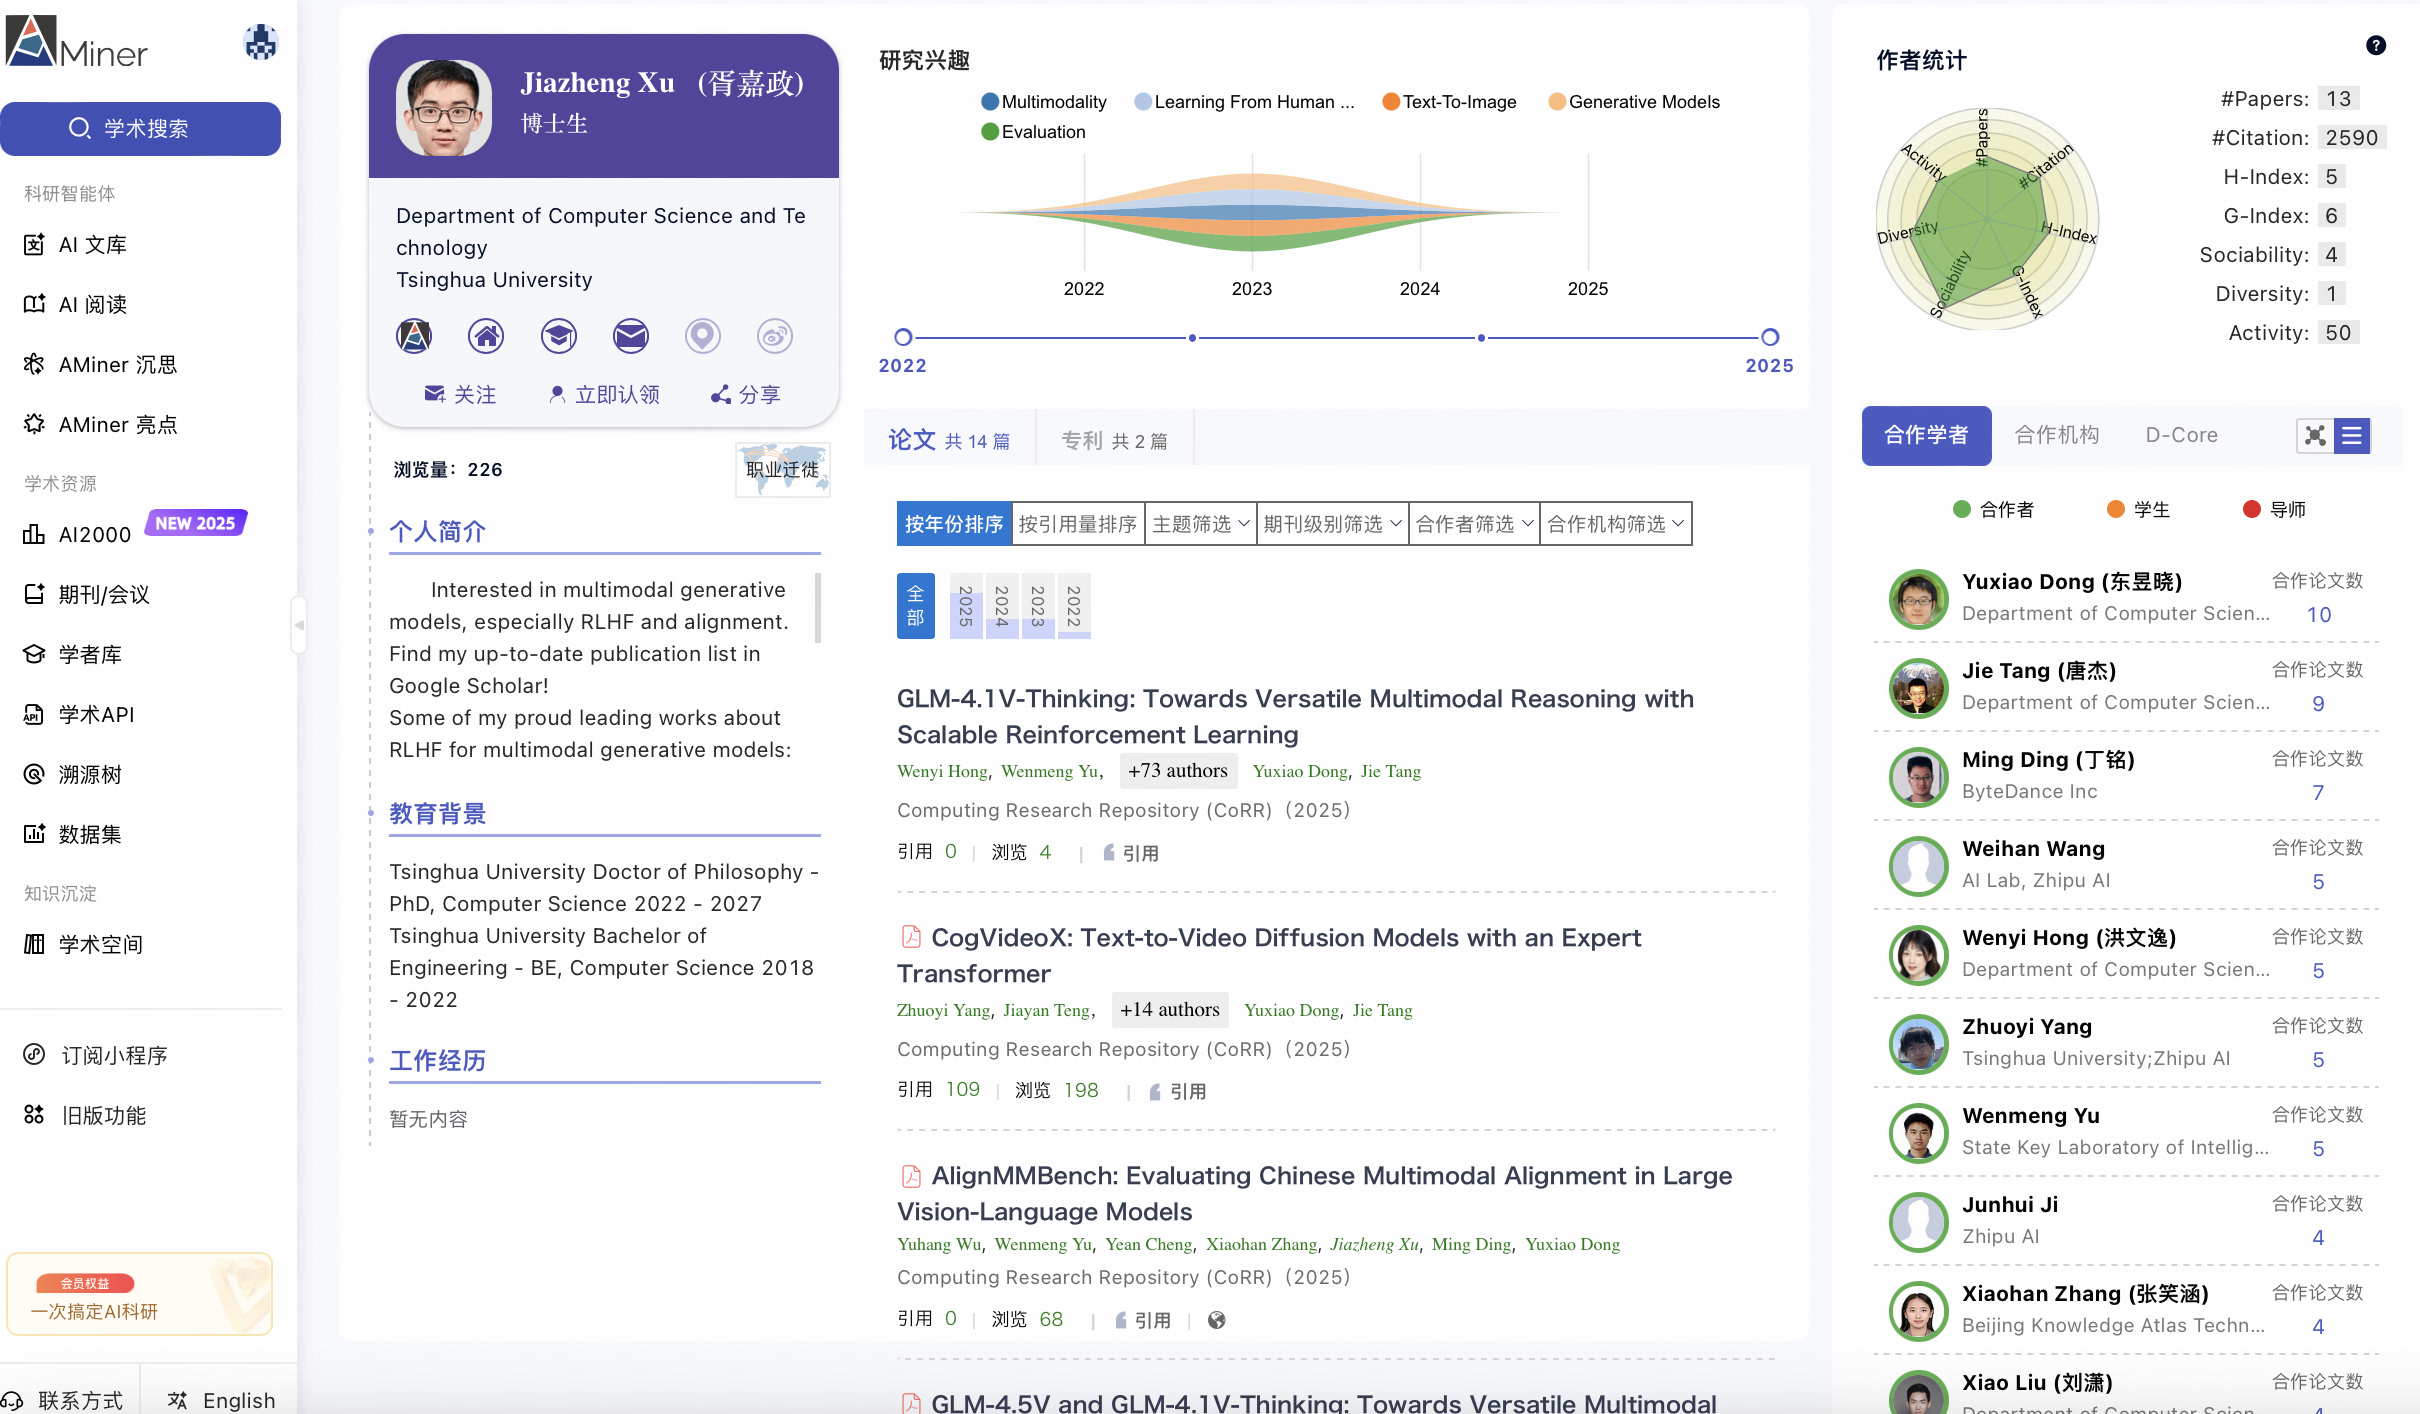Click the homepage icon on profile card
Screen dimensions: 2420x1414
coord(486,336)
